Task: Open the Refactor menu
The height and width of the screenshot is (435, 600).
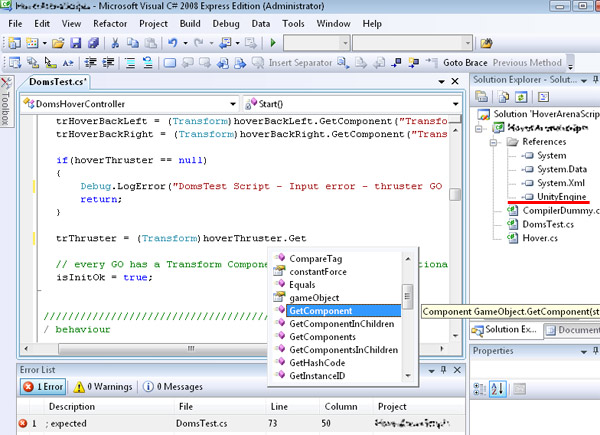Action: click(x=110, y=24)
